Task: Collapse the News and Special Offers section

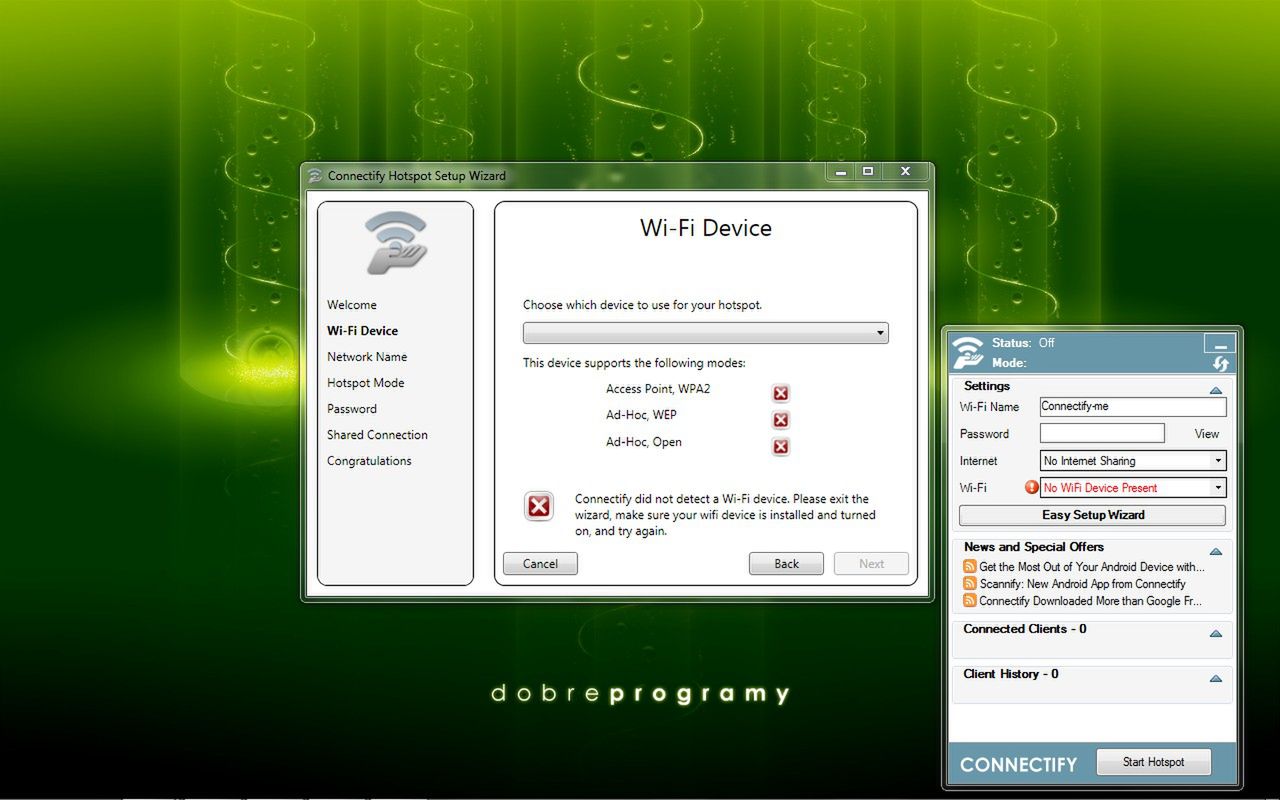Action: pos(1216,551)
